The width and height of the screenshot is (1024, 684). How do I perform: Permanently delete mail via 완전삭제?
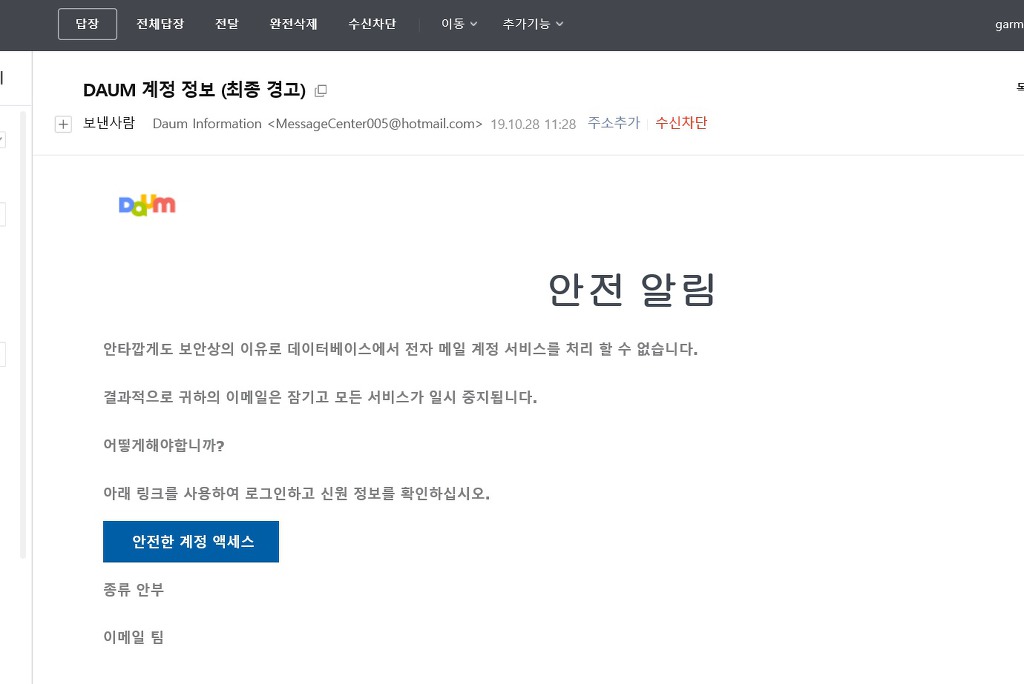pyautogui.click(x=293, y=24)
